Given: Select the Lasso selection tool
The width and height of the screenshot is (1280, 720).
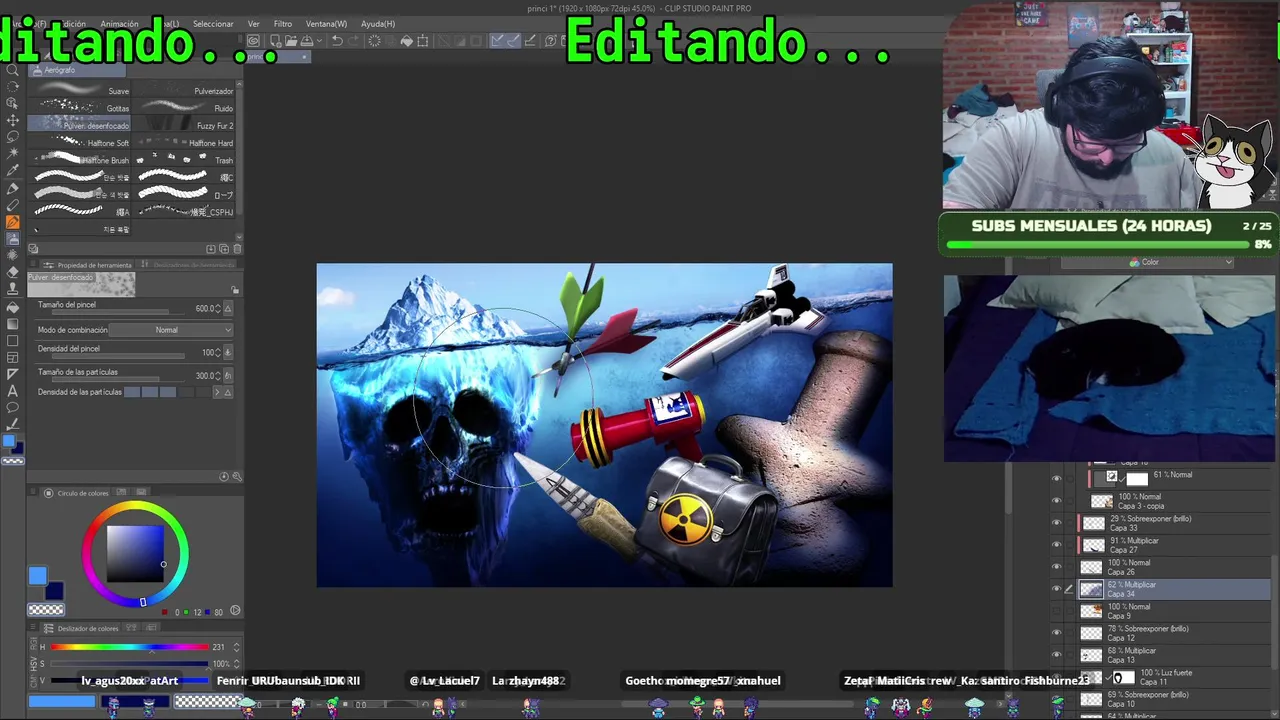Looking at the screenshot, I should click(x=12, y=137).
